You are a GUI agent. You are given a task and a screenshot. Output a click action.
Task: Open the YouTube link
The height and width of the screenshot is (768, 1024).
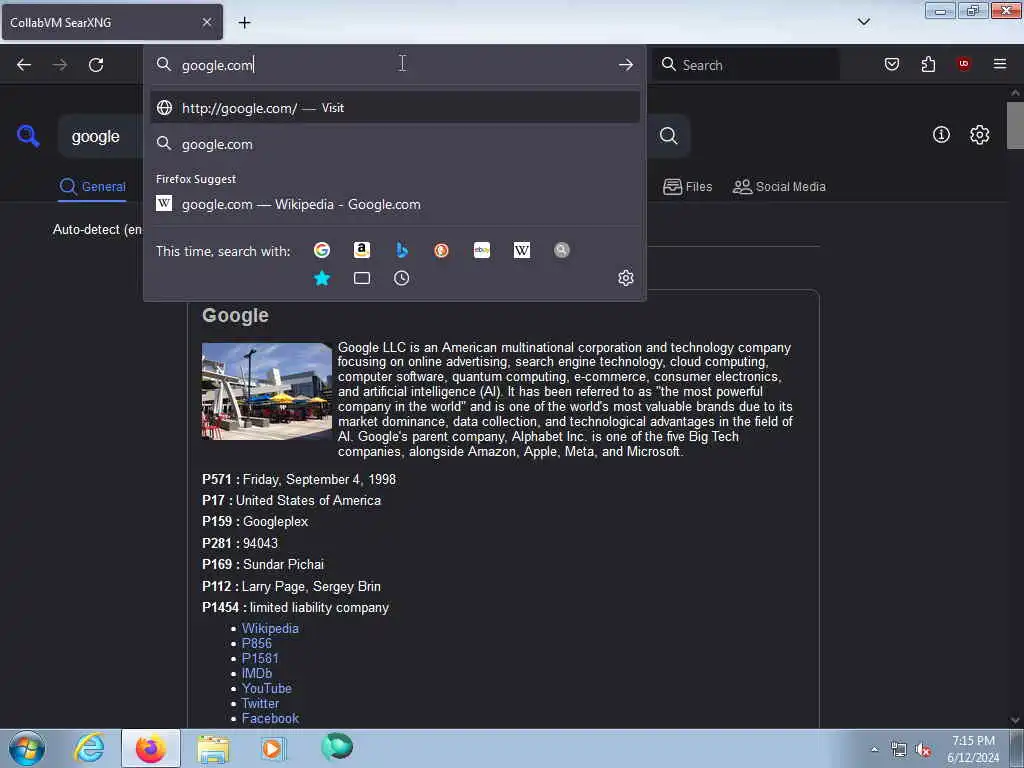(266, 688)
